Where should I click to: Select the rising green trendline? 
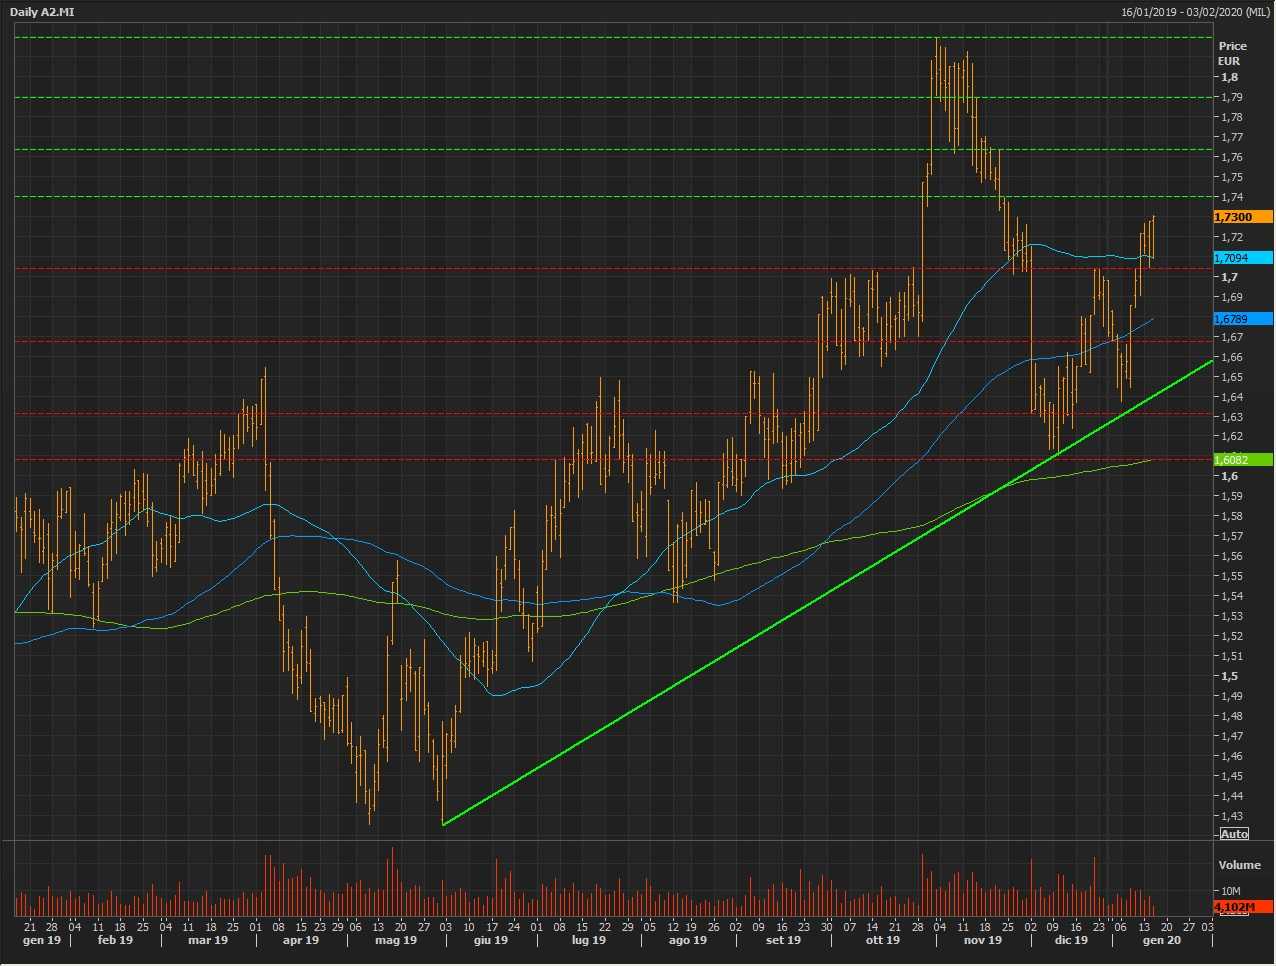[x=827, y=593]
